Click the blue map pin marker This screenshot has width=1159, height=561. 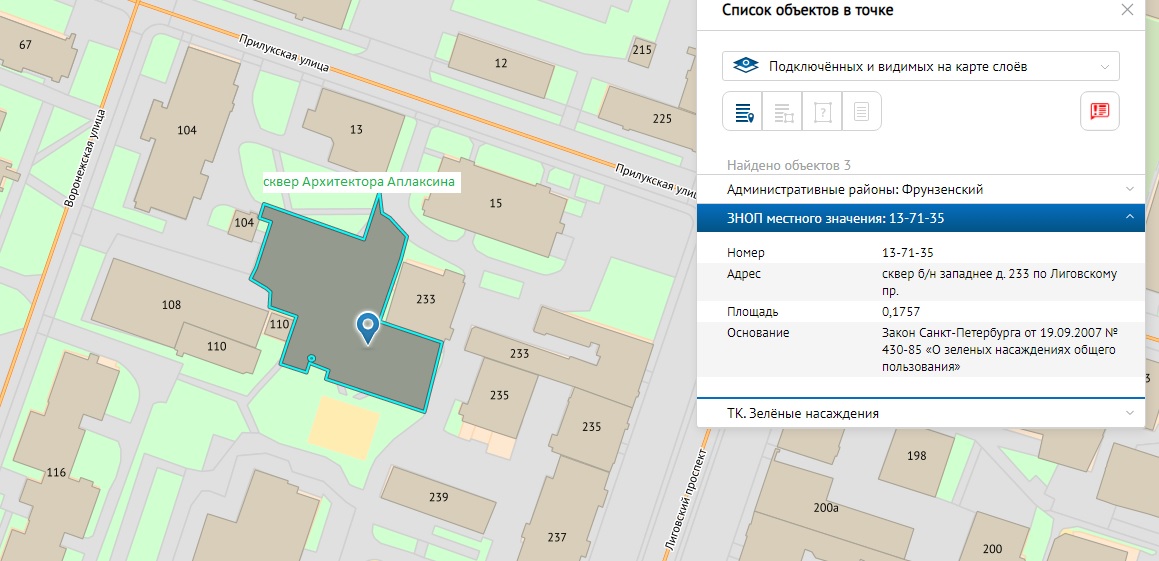pos(368,326)
